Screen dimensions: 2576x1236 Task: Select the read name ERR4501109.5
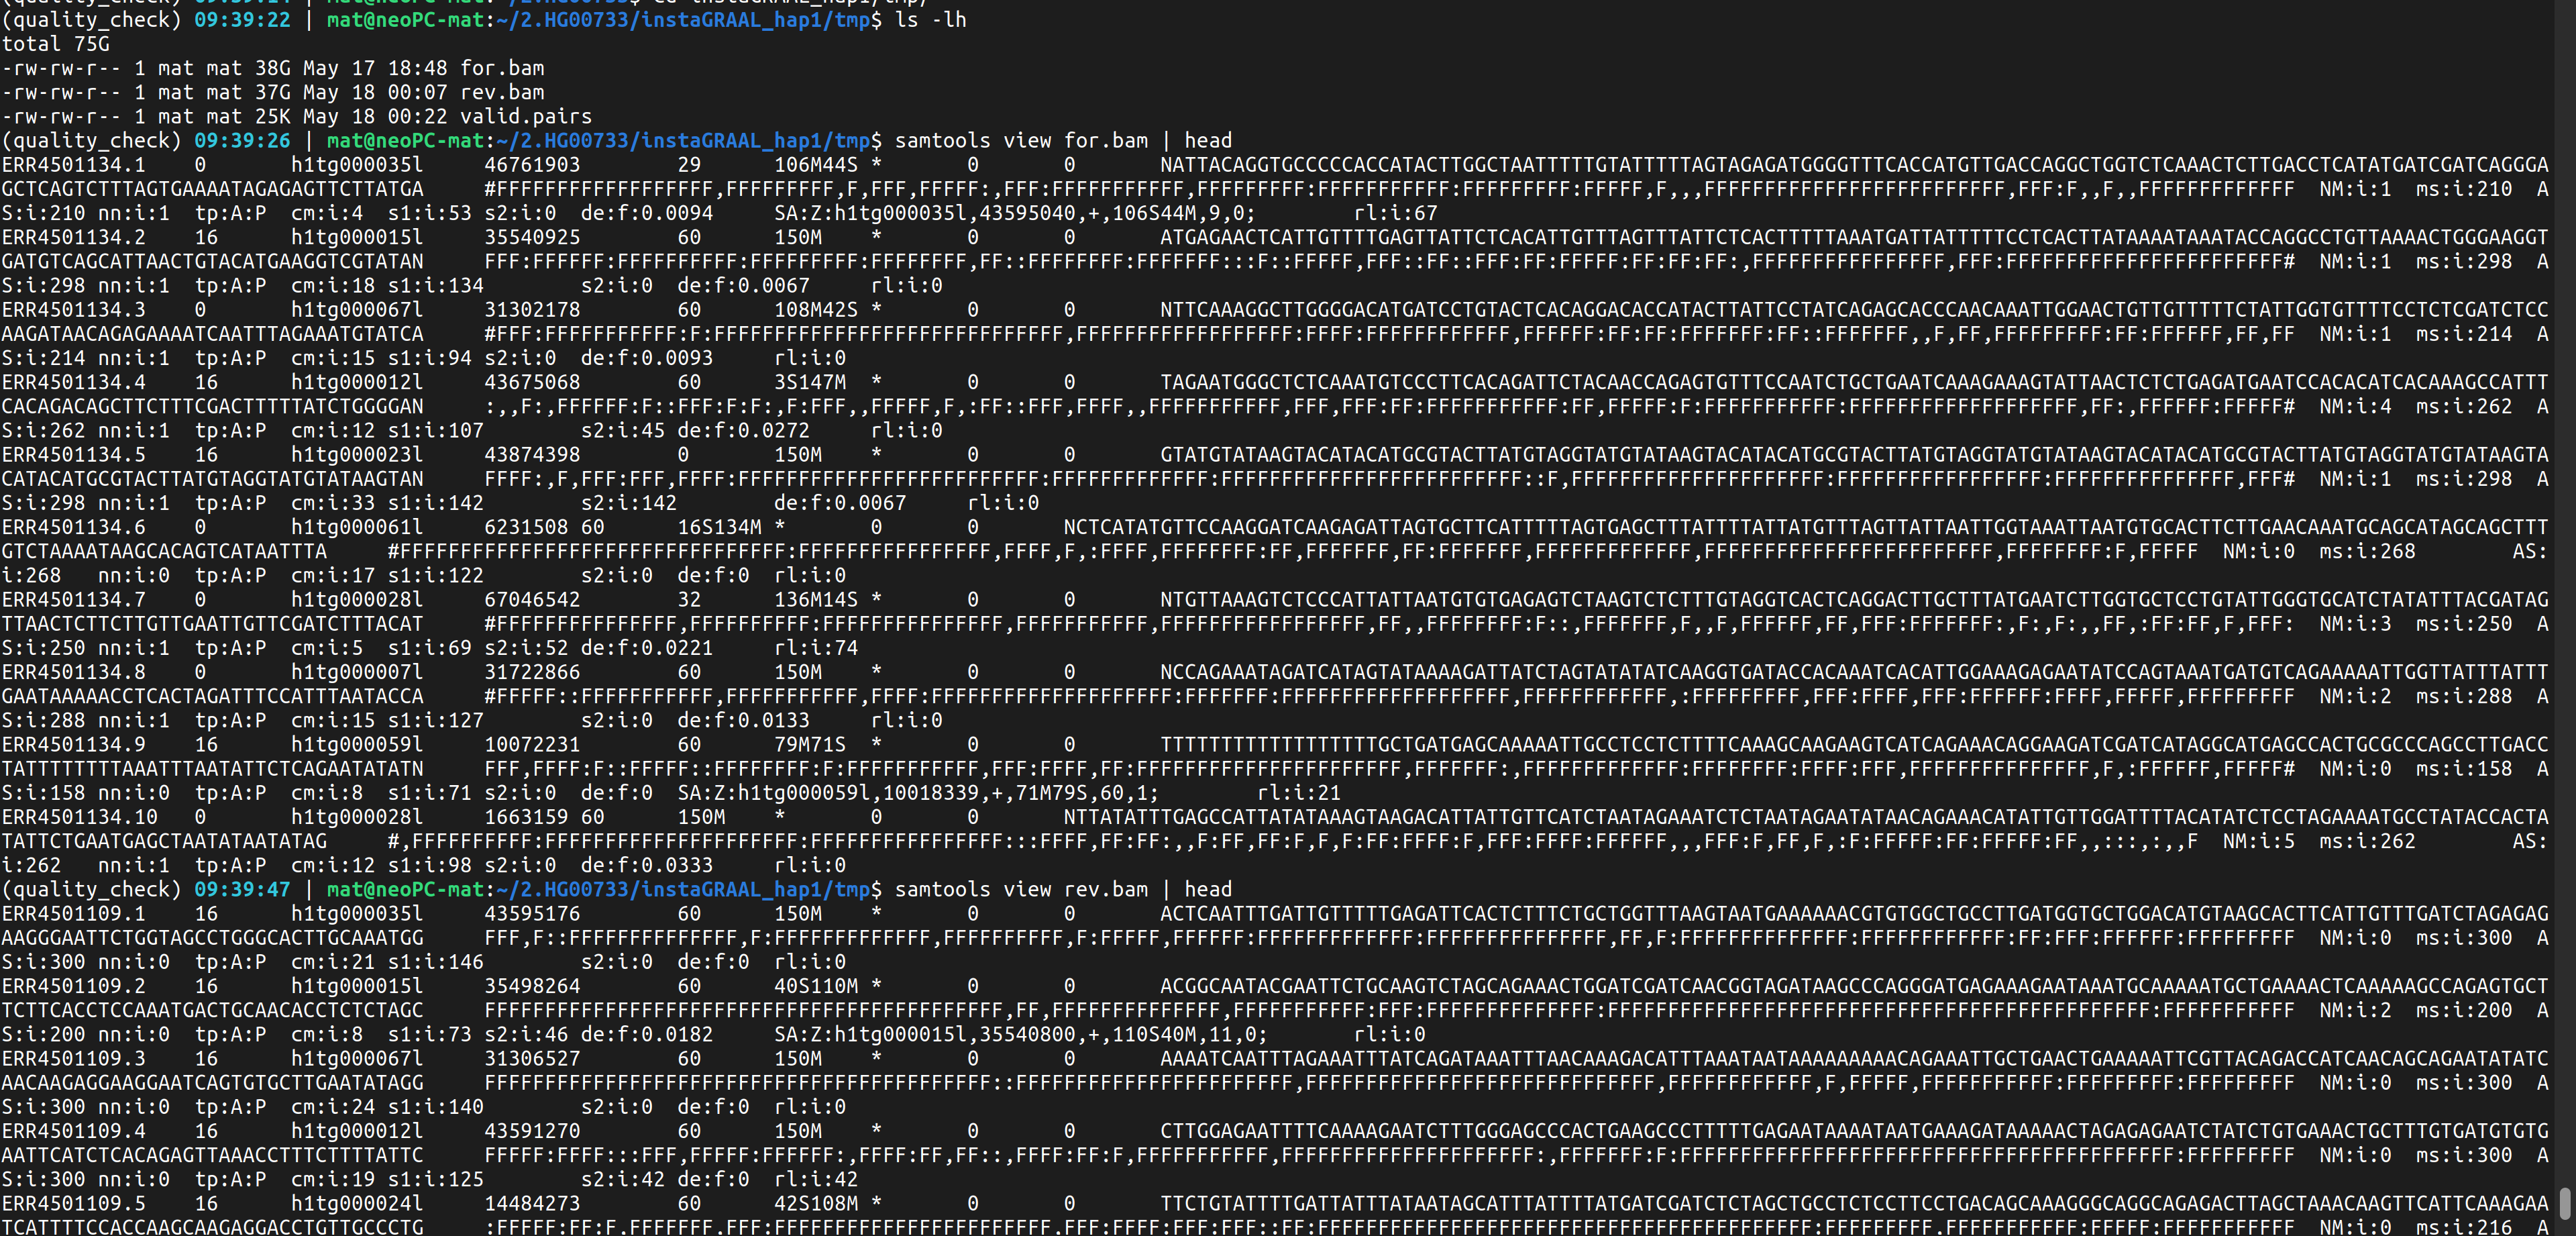[73, 1204]
